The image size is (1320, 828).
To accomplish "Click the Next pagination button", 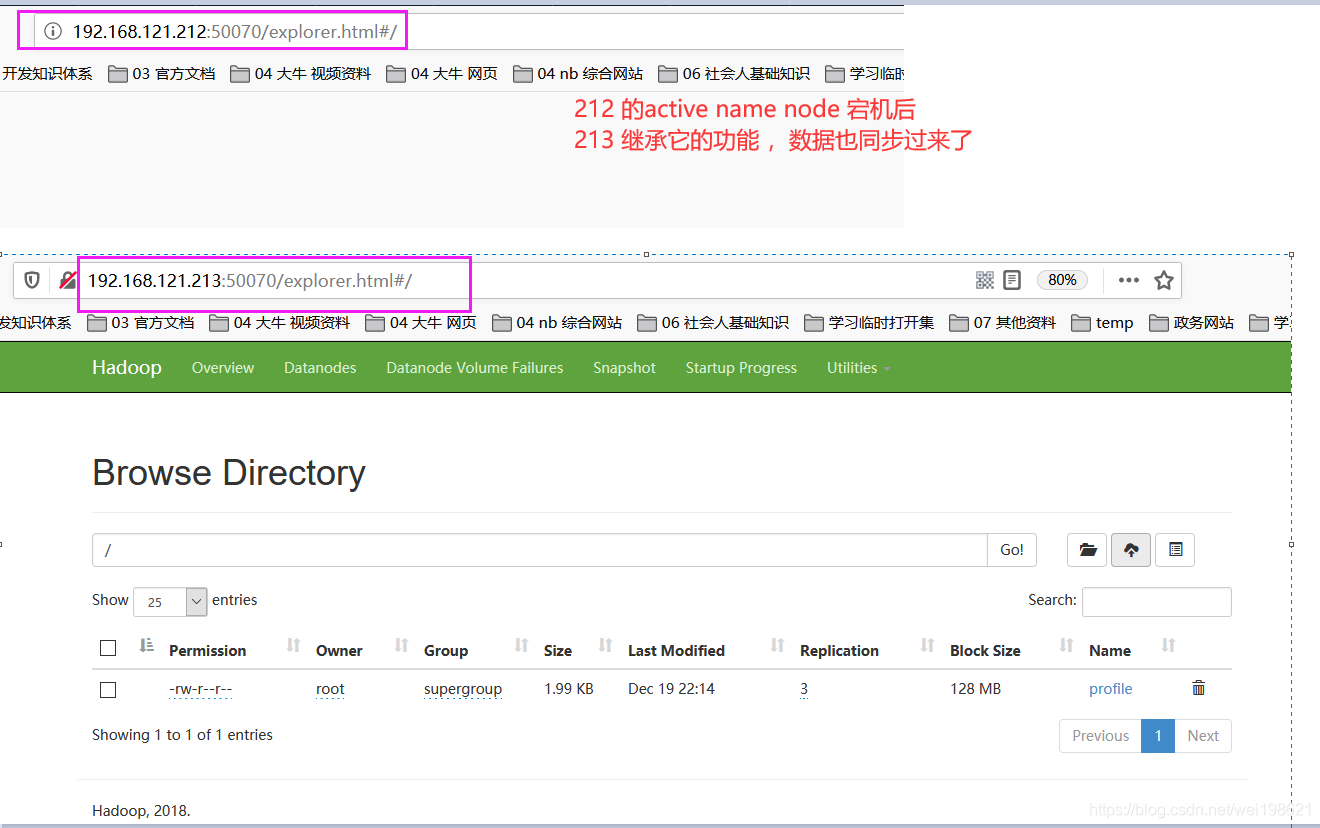I will [1203, 736].
